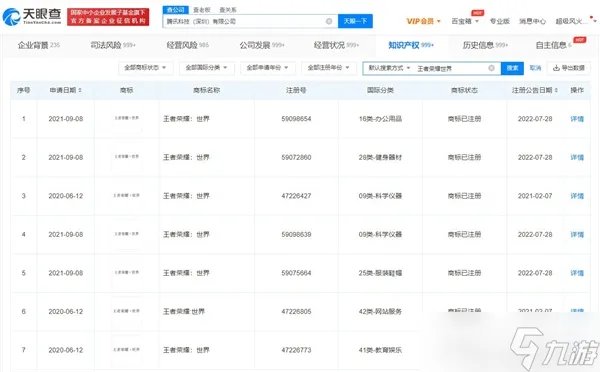The image size is (600, 372).
Task: Select the 查老板 search tab
Action: tap(202, 10)
